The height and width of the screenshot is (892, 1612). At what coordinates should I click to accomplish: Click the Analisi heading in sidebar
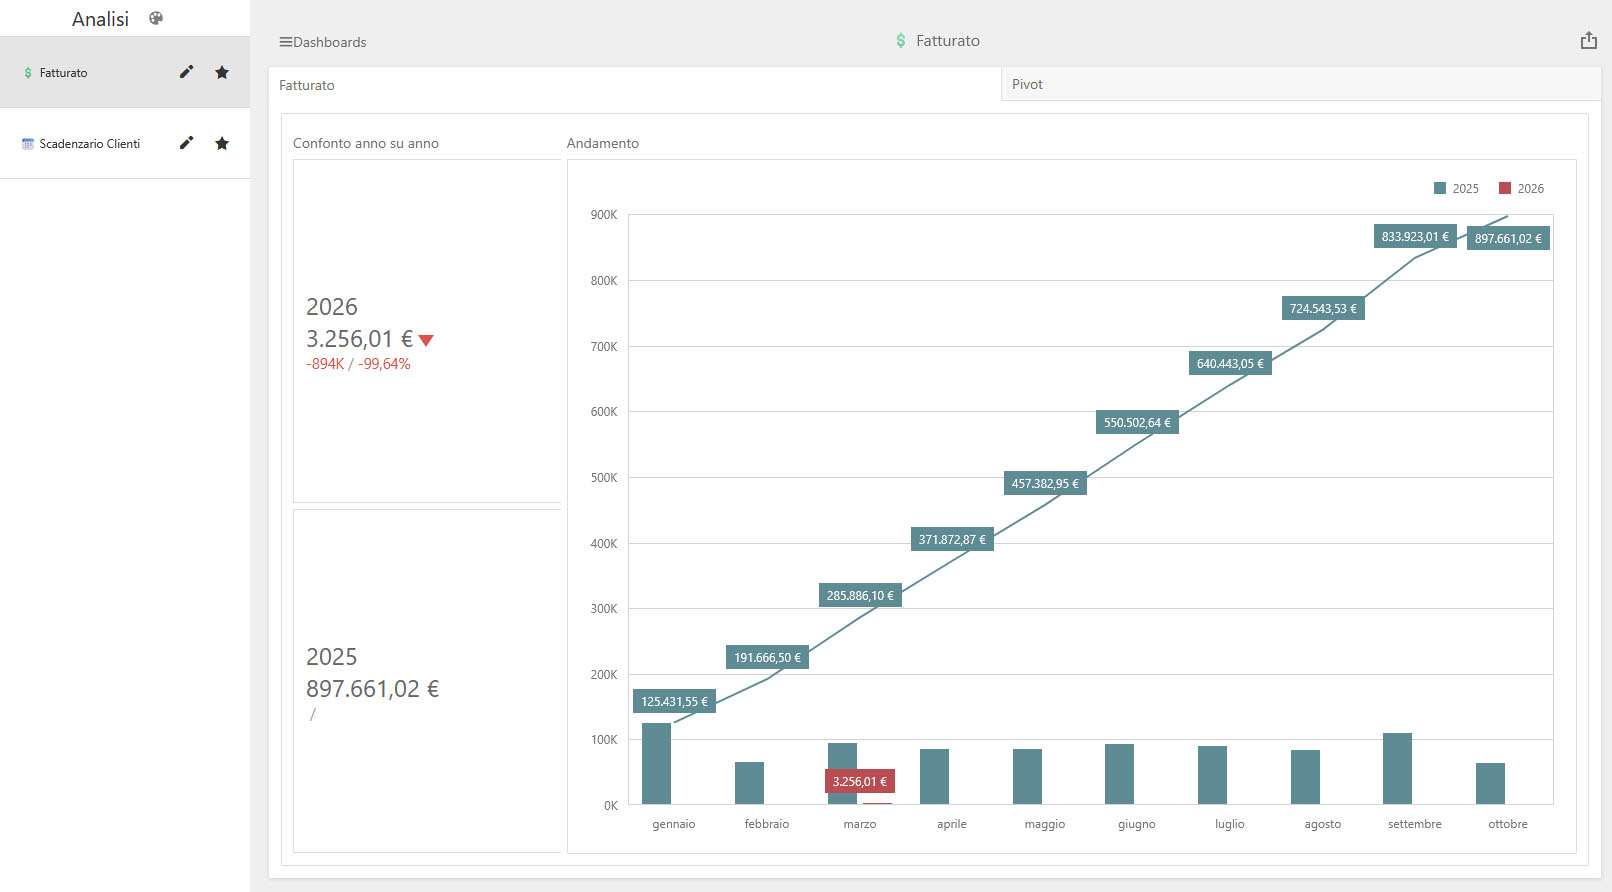(100, 19)
